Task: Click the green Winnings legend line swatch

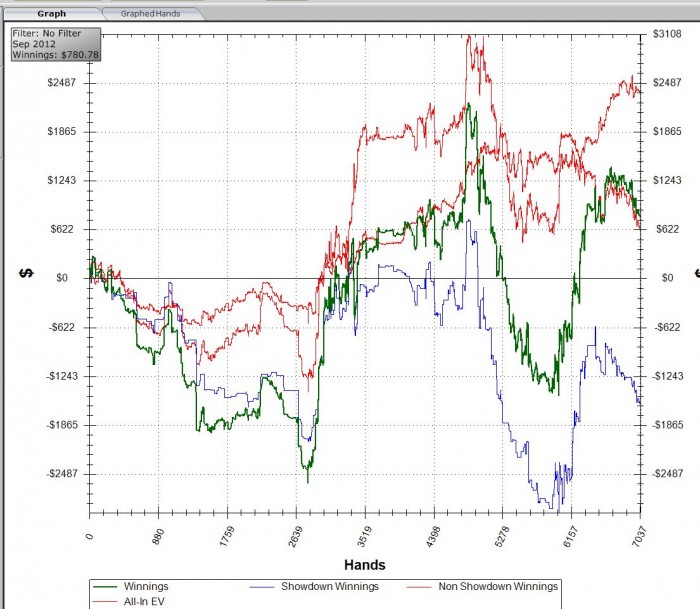Action: 104,587
